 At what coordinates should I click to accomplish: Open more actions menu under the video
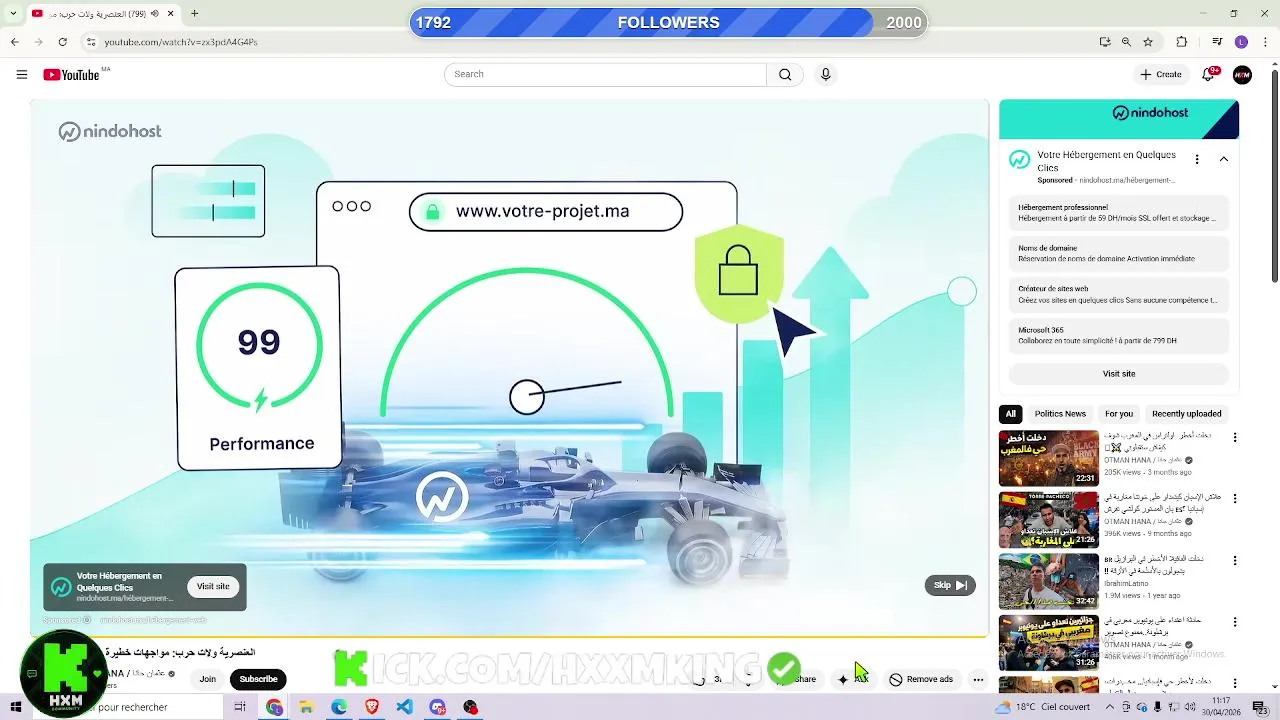tap(978, 679)
